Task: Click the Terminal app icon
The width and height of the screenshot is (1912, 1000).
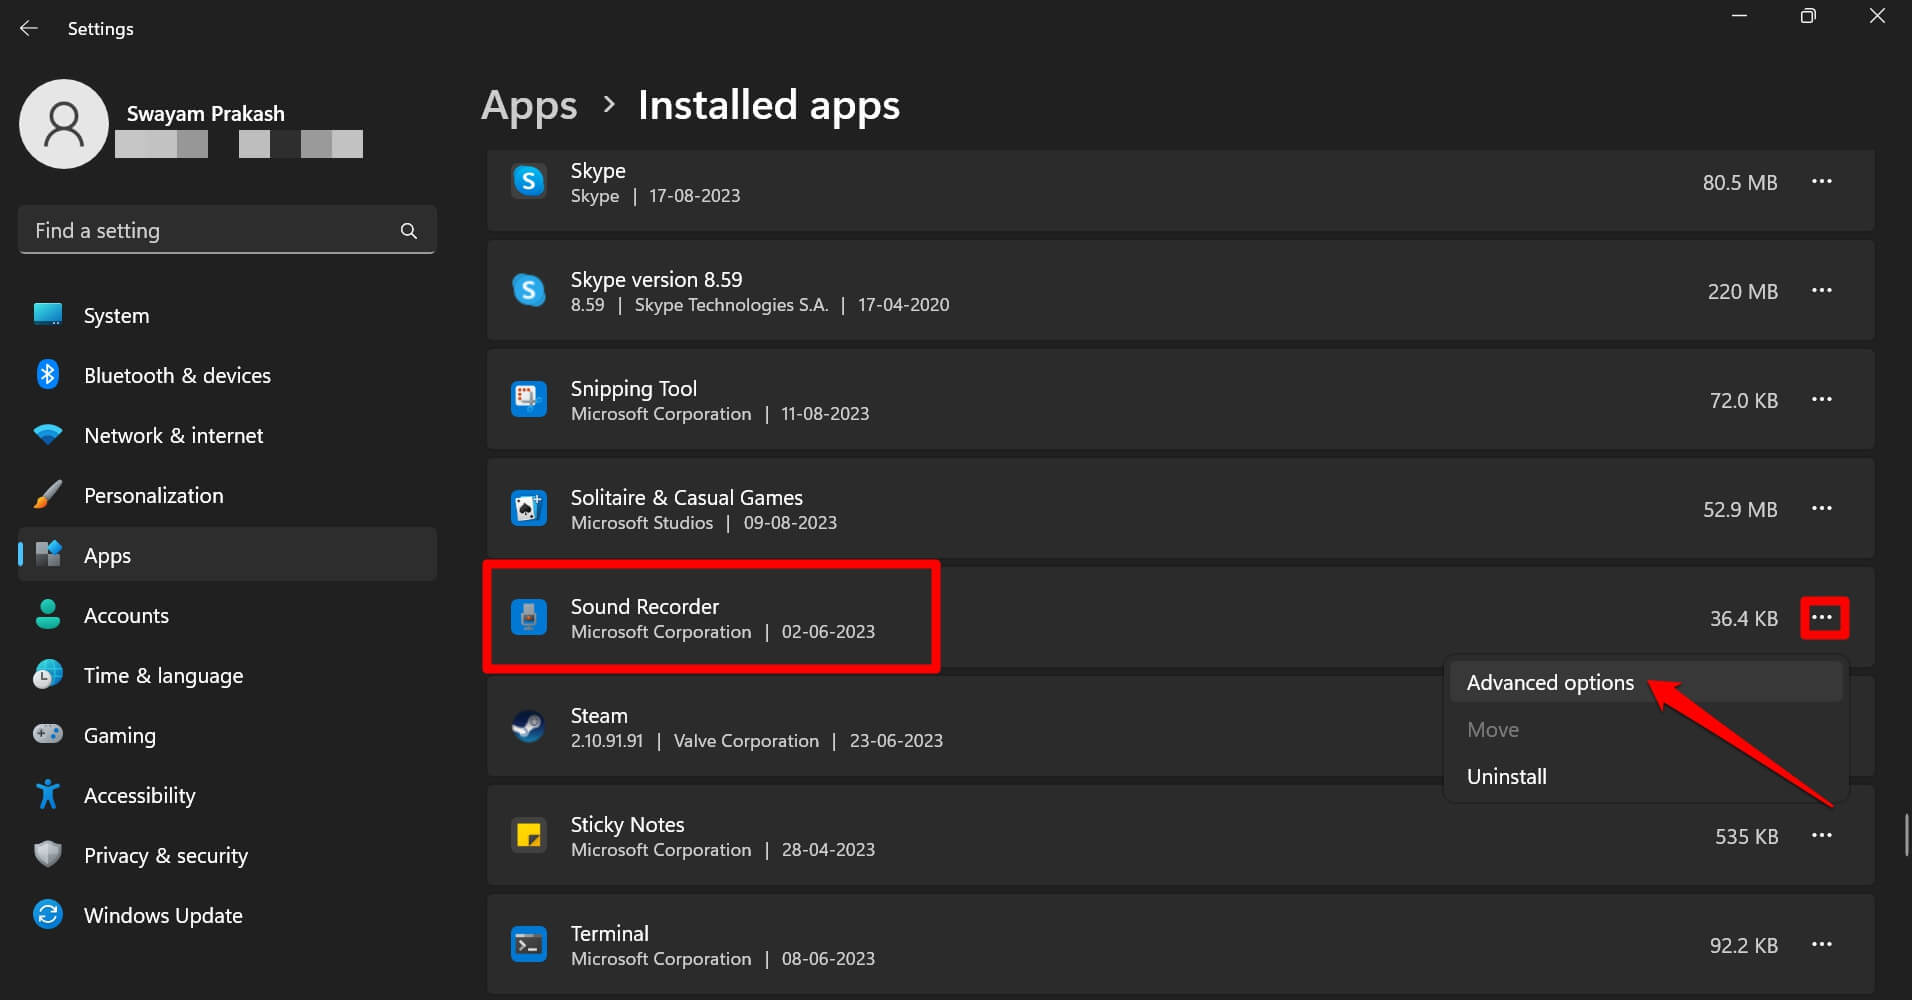Action: [x=529, y=945]
